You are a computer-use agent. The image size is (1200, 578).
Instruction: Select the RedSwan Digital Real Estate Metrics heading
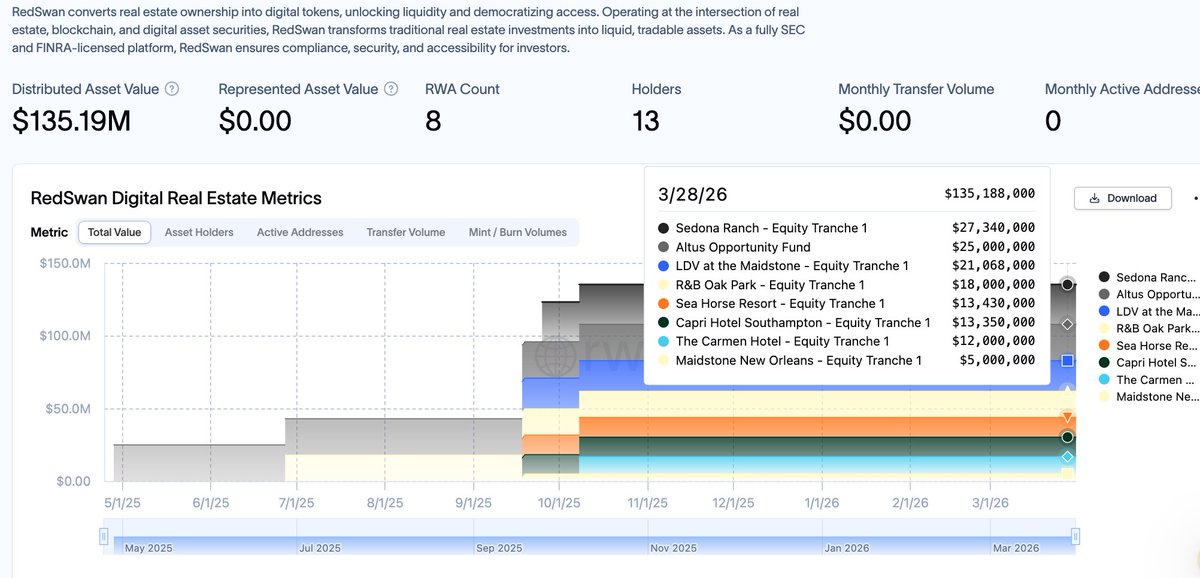pos(176,198)
